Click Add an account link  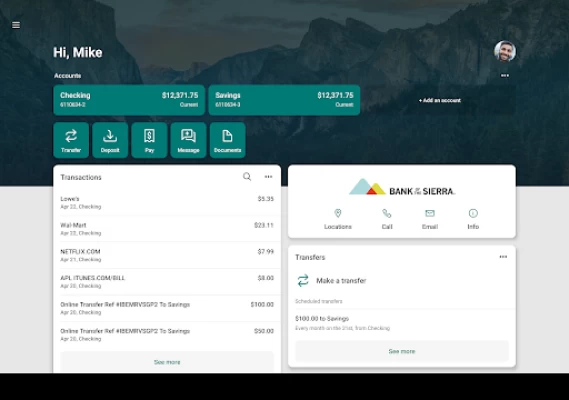tap(440, 100)
